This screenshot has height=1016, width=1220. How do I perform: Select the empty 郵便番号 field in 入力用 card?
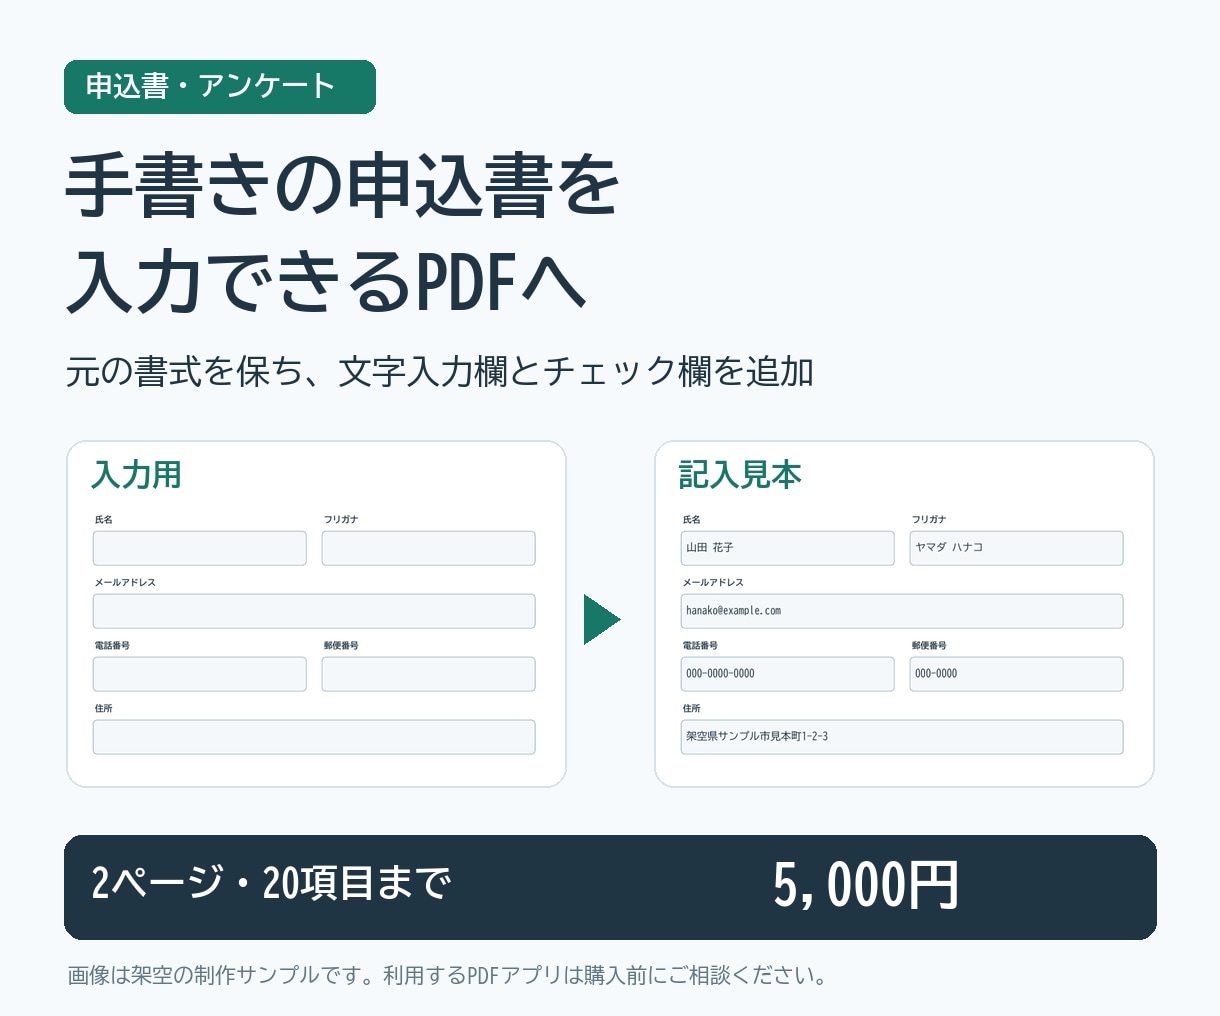tap(428, 674)
